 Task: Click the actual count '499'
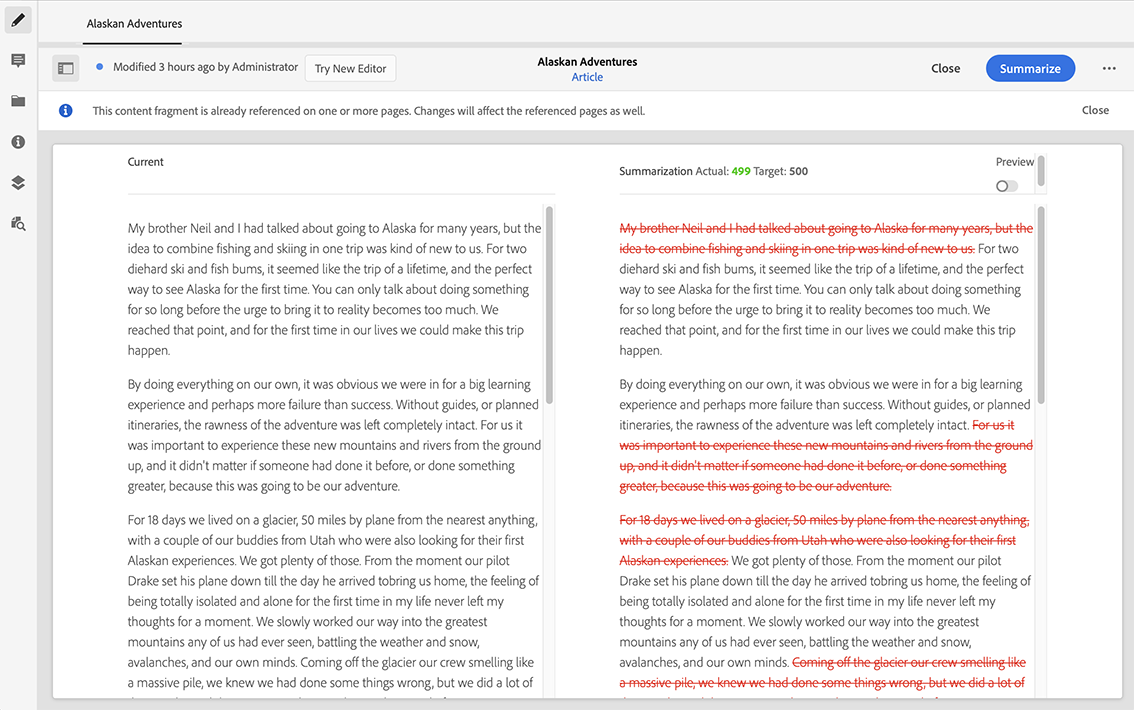click(x=741, y=171)
